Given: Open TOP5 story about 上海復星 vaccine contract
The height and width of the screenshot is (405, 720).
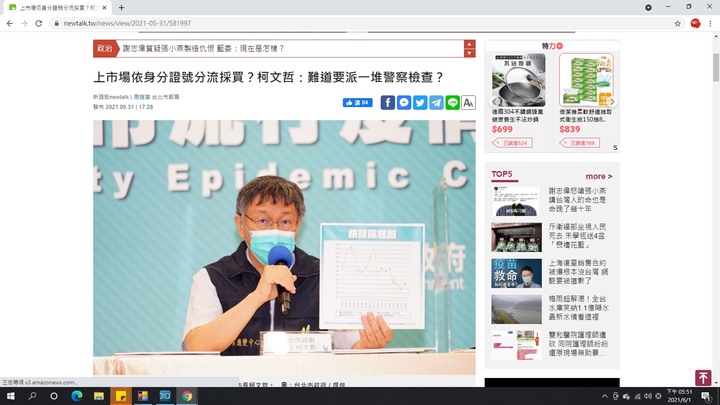Looking at the screenshot, I should [x=578, y=272].
